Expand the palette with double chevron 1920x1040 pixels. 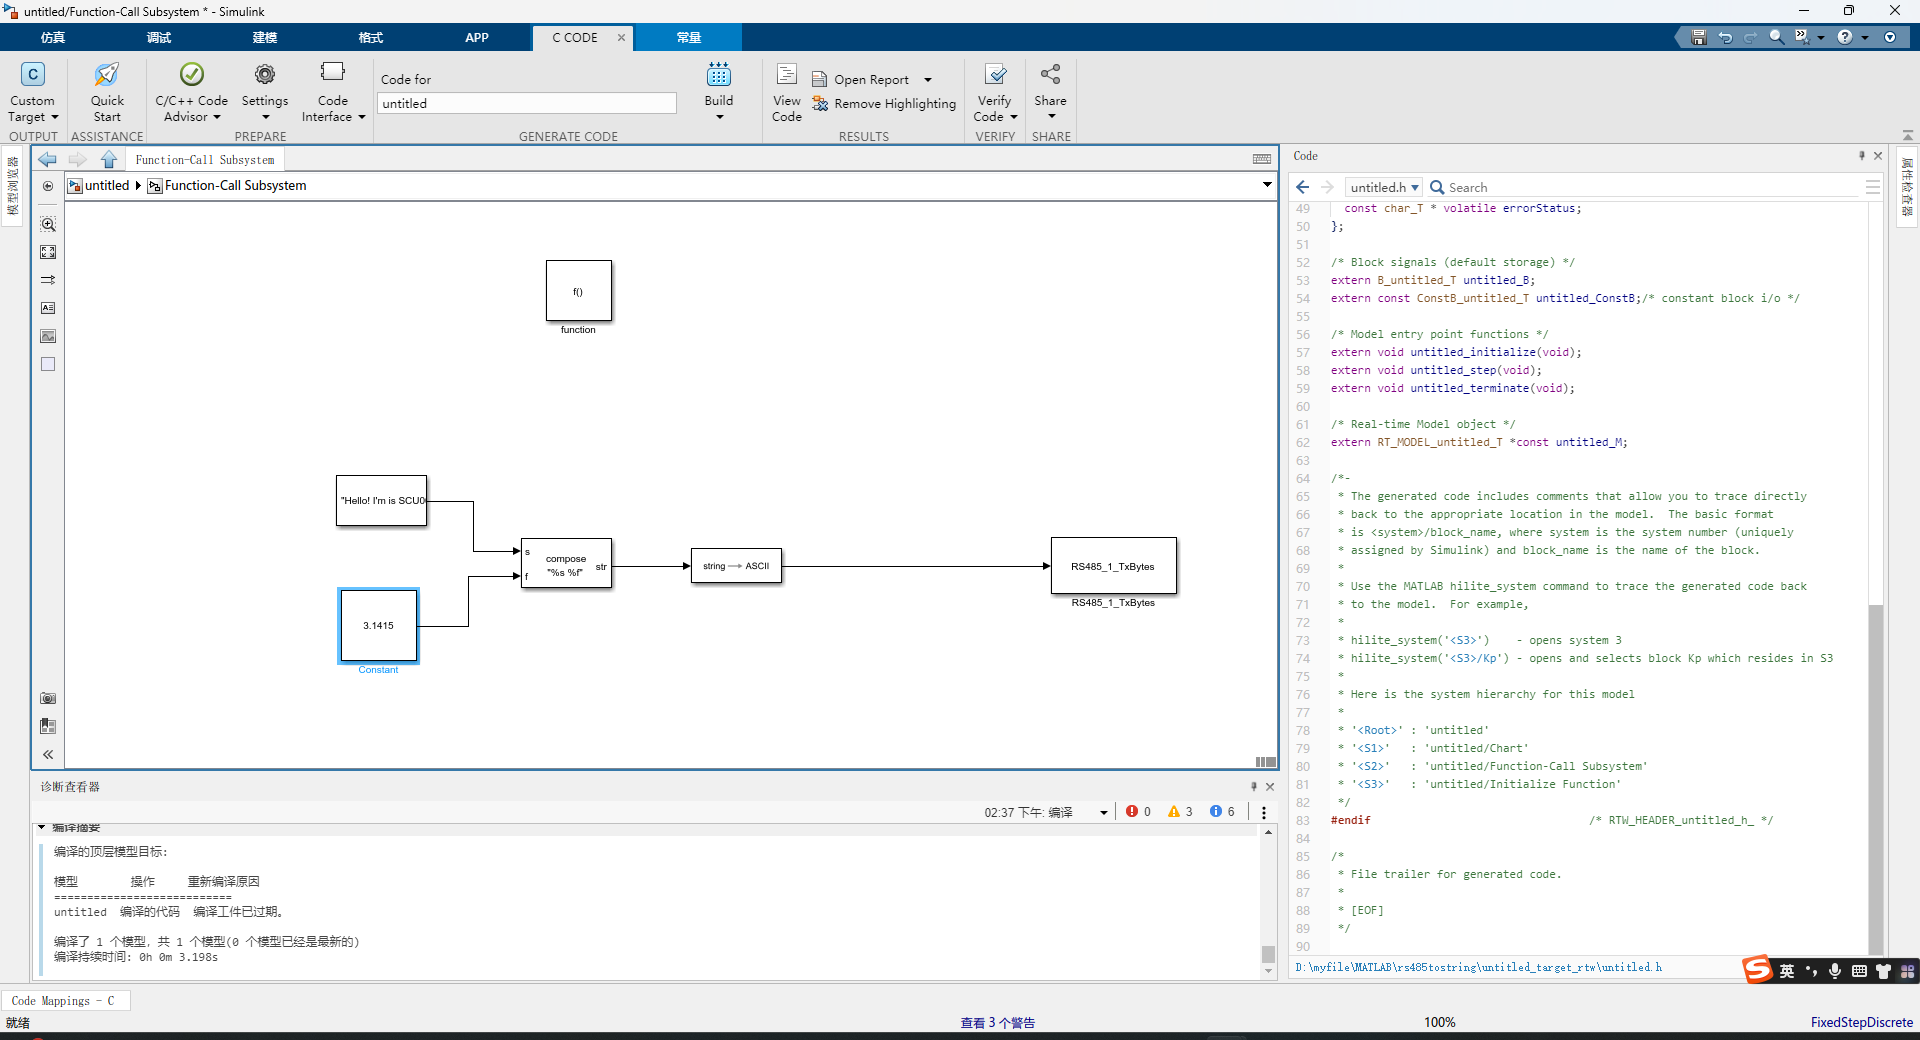[x=48, y=755]
